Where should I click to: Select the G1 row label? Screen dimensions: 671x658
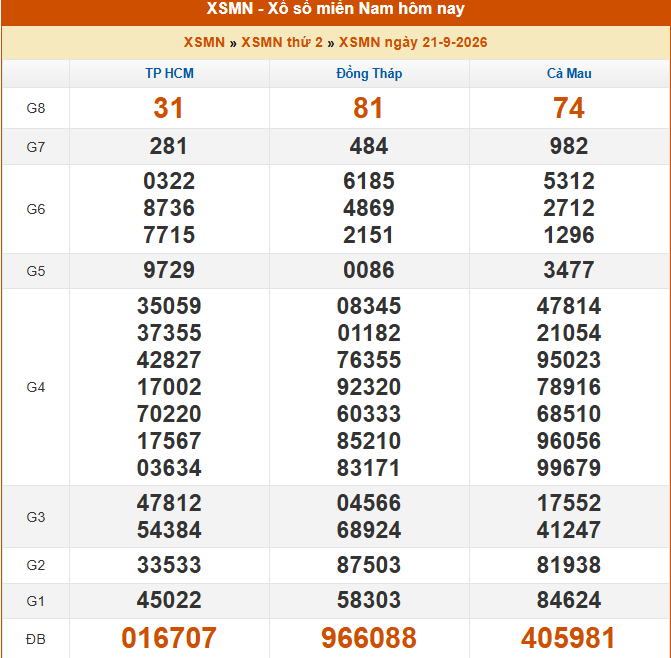click(36, 602)
